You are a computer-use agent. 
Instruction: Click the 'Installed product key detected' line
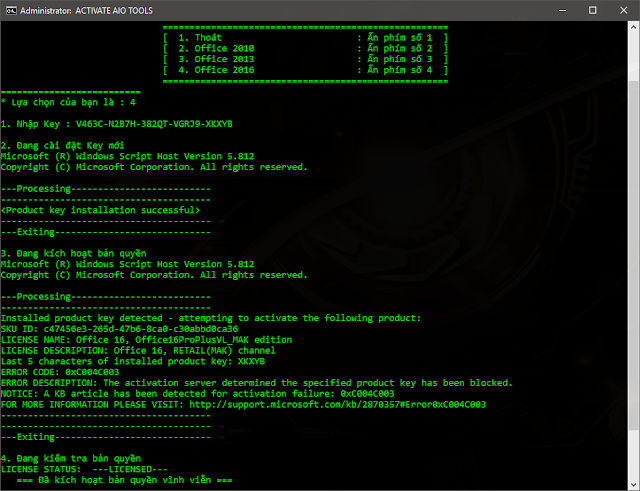point(211,318)
